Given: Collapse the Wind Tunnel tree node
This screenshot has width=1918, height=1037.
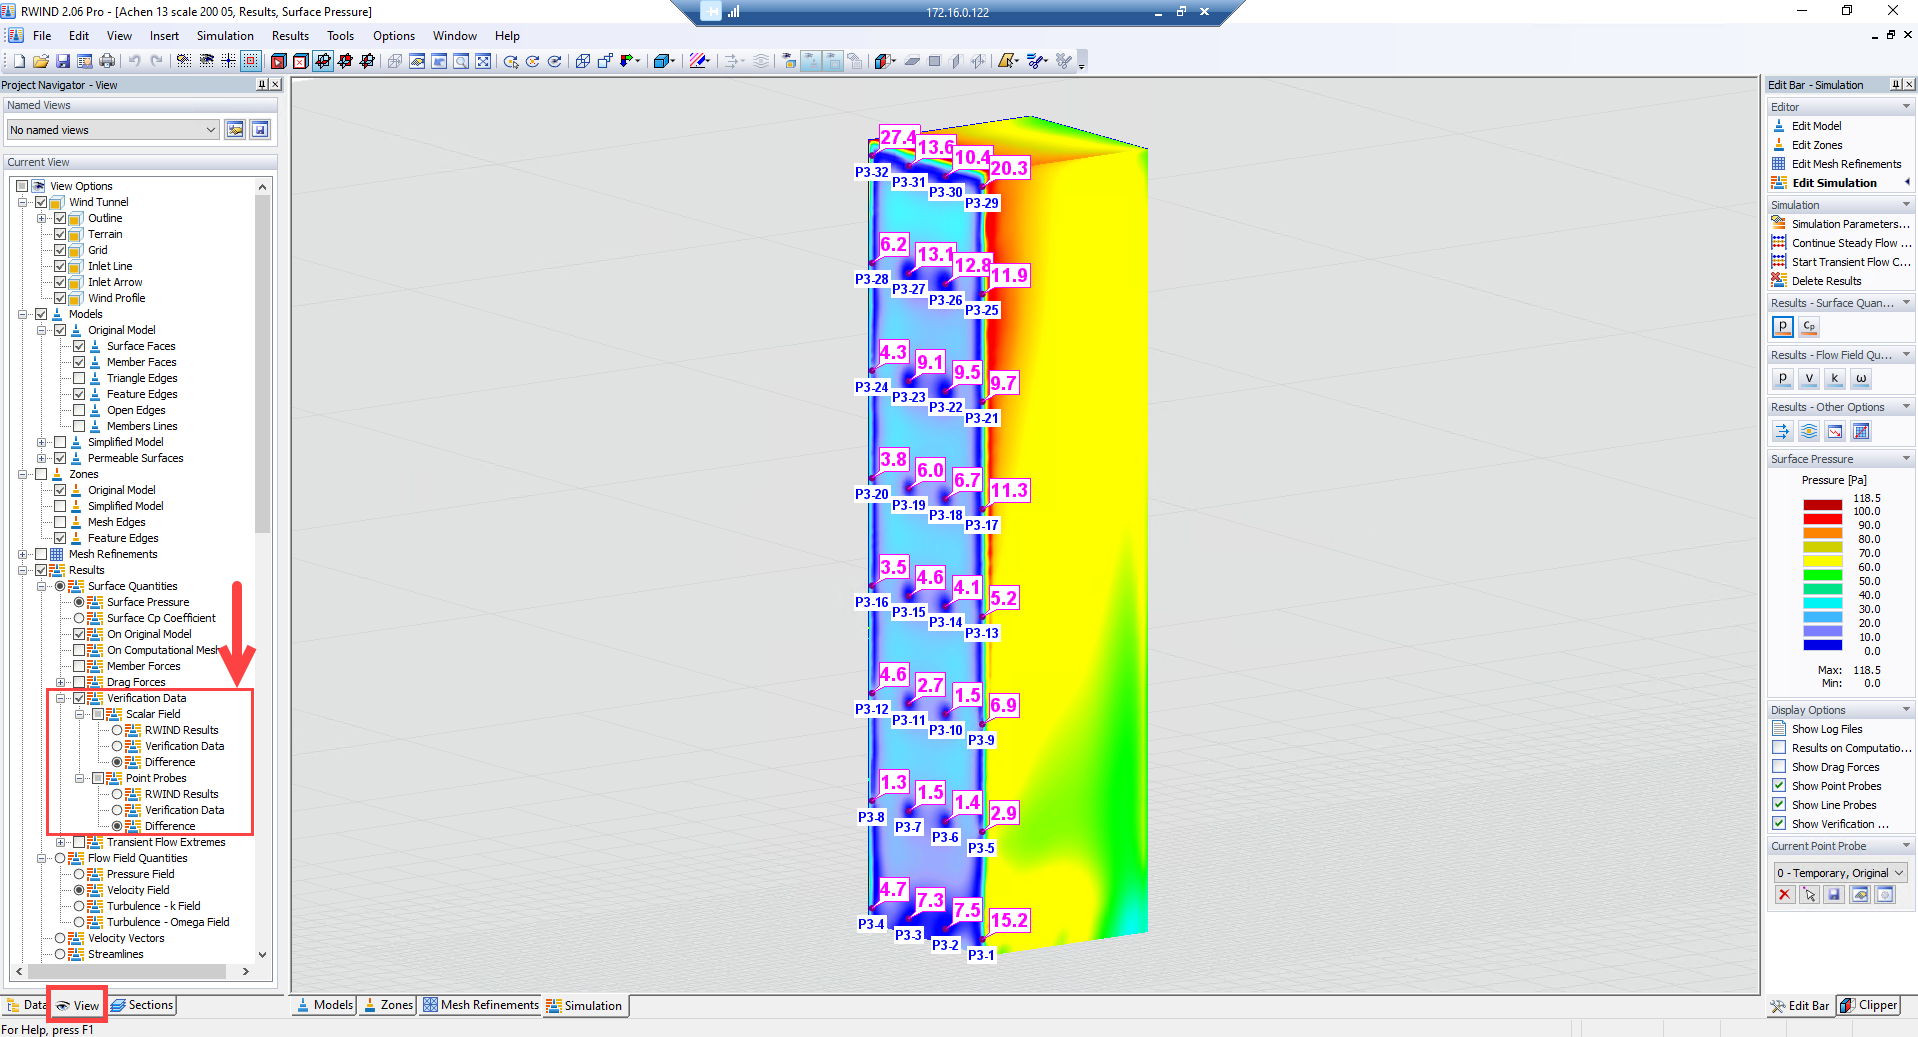Looking at the screenshot, I should [22, 202].
